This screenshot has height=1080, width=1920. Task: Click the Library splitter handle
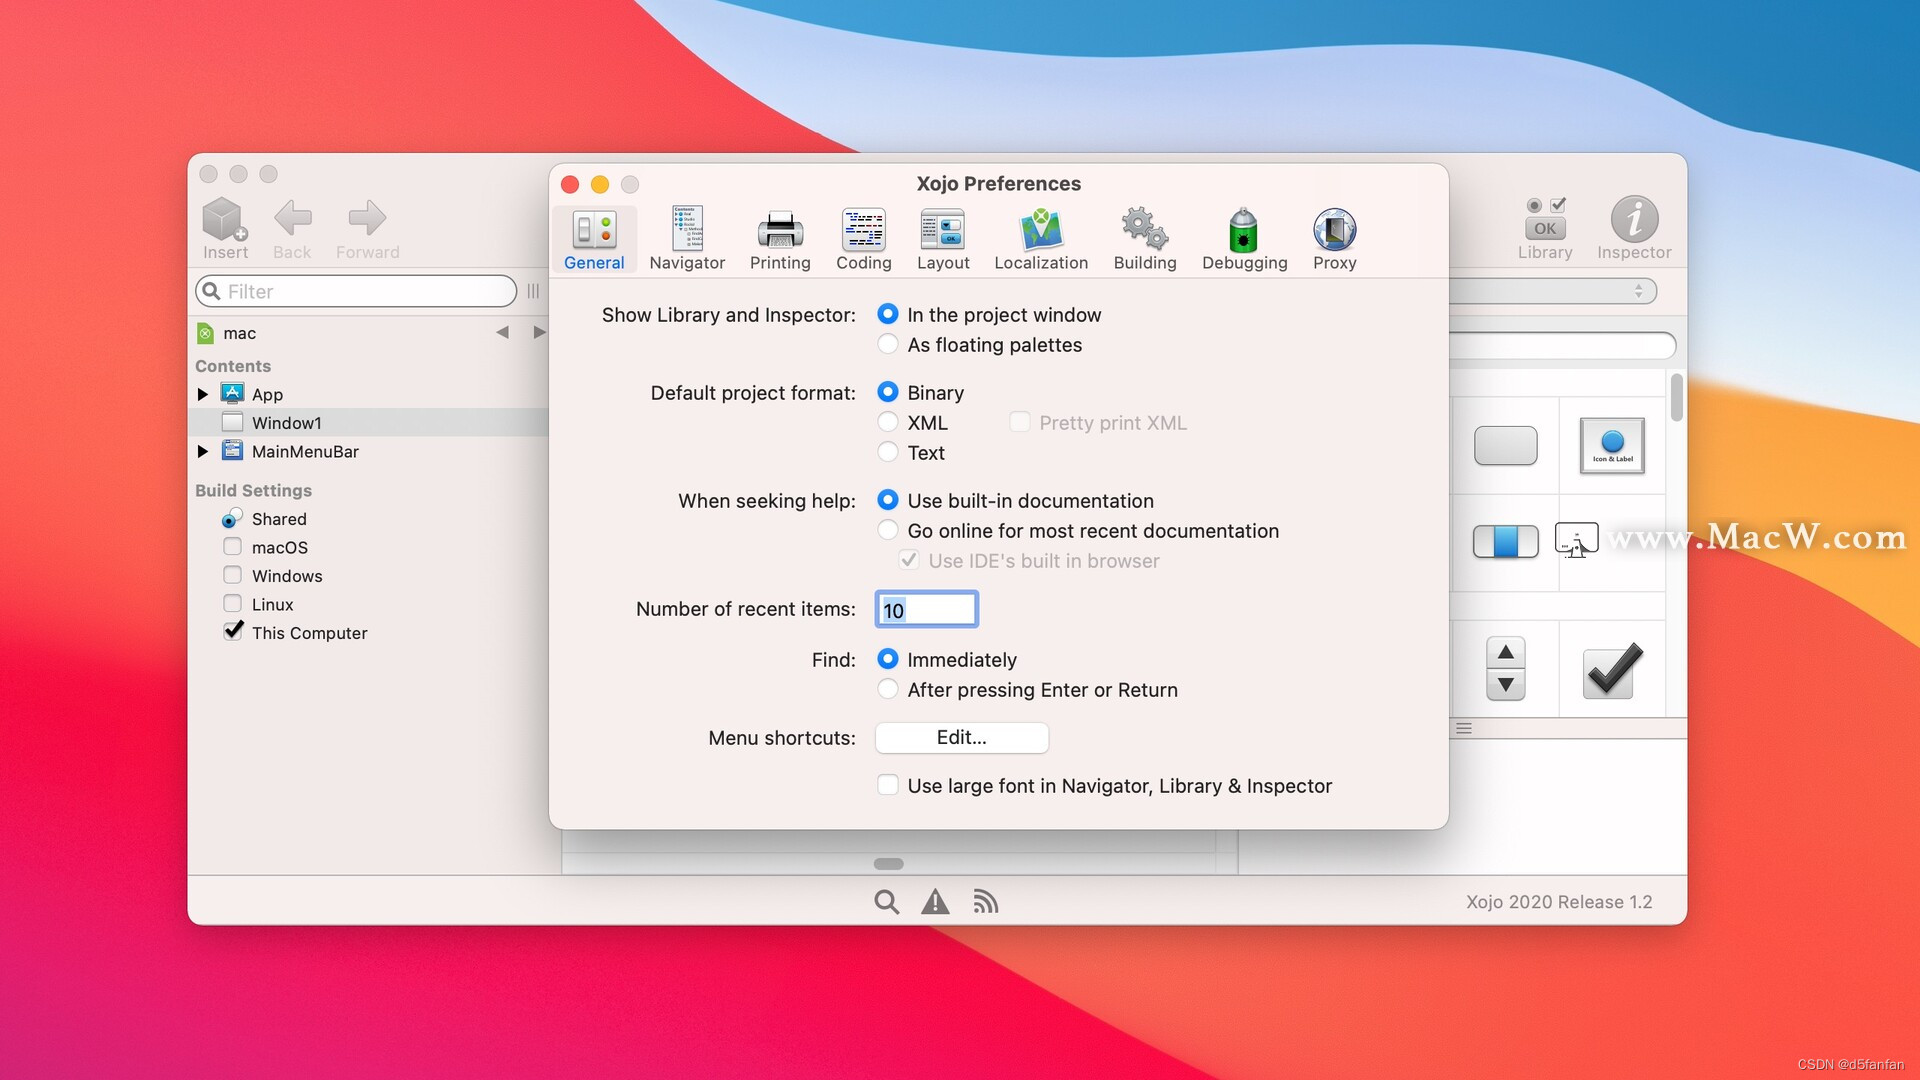click(x=1464, y=729)
